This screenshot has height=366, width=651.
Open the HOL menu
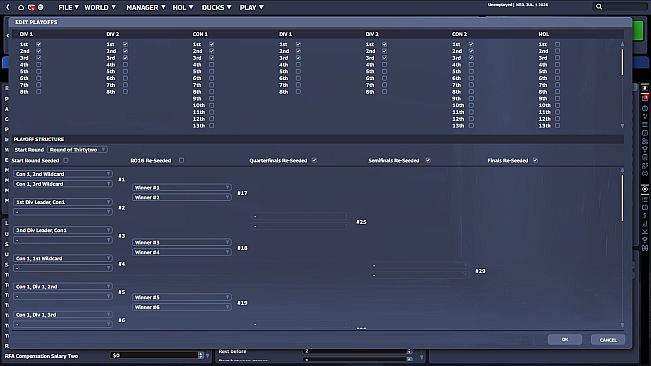point(183,7)
